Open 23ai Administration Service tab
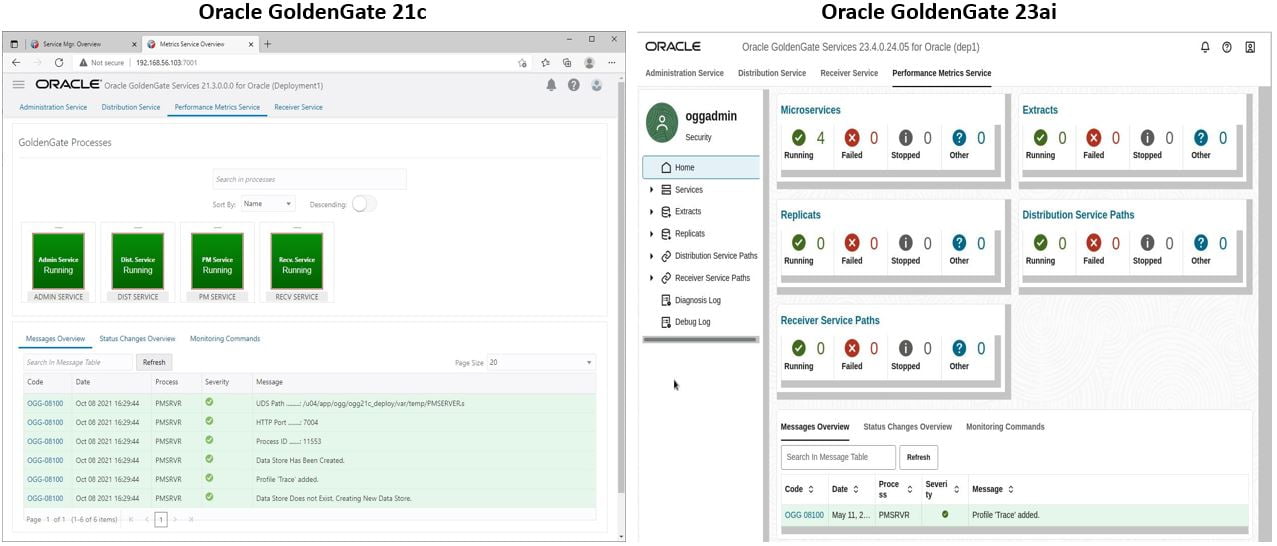 684,73
